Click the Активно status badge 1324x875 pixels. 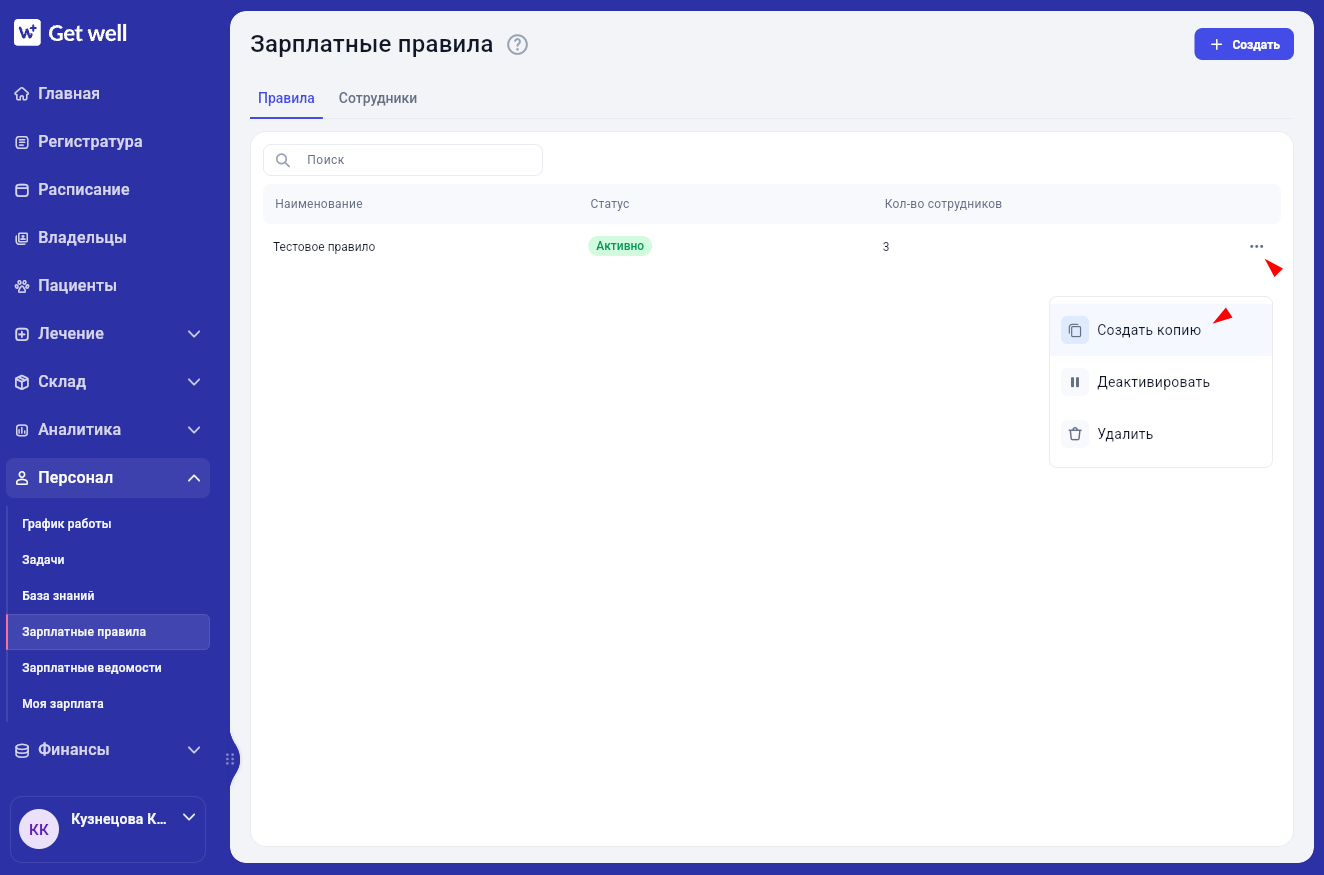click(620, 246)
